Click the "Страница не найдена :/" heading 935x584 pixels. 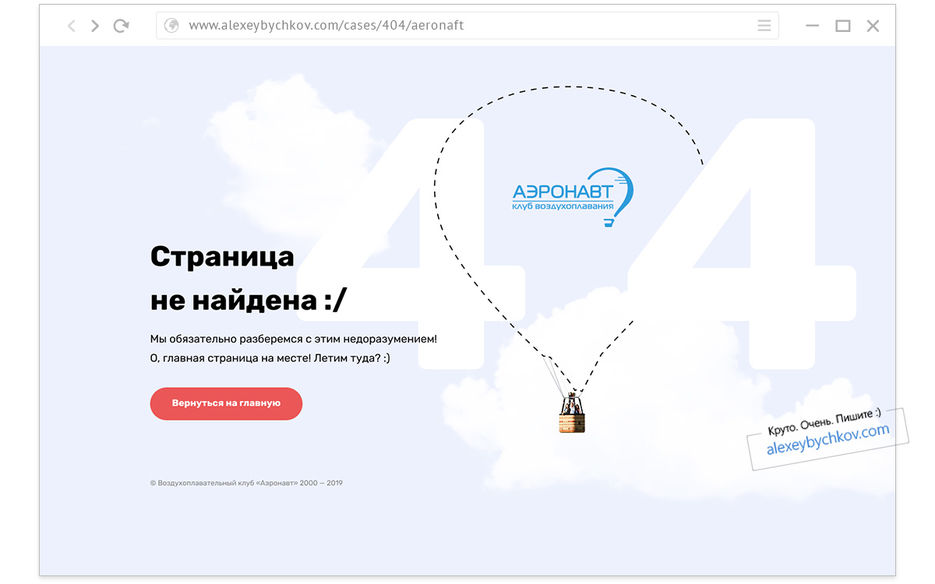tap(248, 278)
